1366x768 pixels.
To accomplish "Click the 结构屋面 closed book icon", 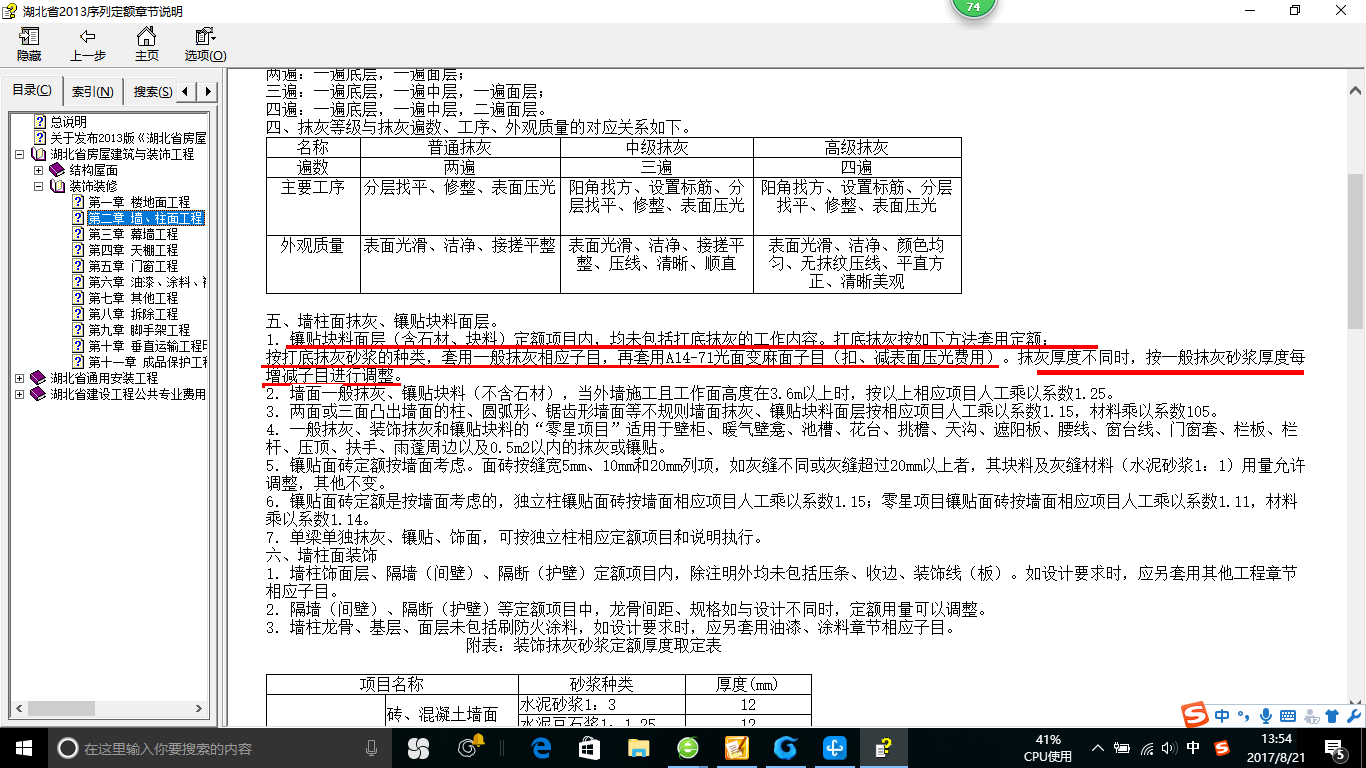I will (57, 170).
